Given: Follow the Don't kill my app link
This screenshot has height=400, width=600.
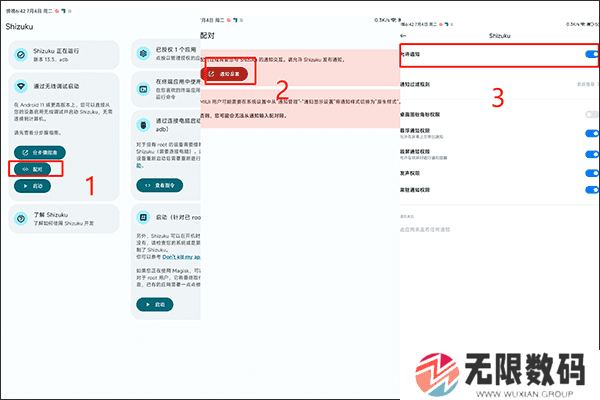Looking at the screenshot, I should (181, 257).
